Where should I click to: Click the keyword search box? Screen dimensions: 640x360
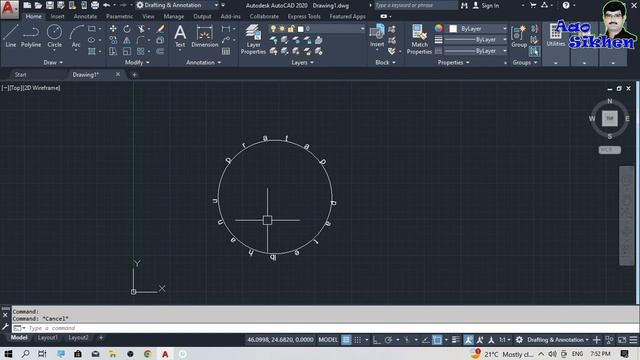[416, 5]
